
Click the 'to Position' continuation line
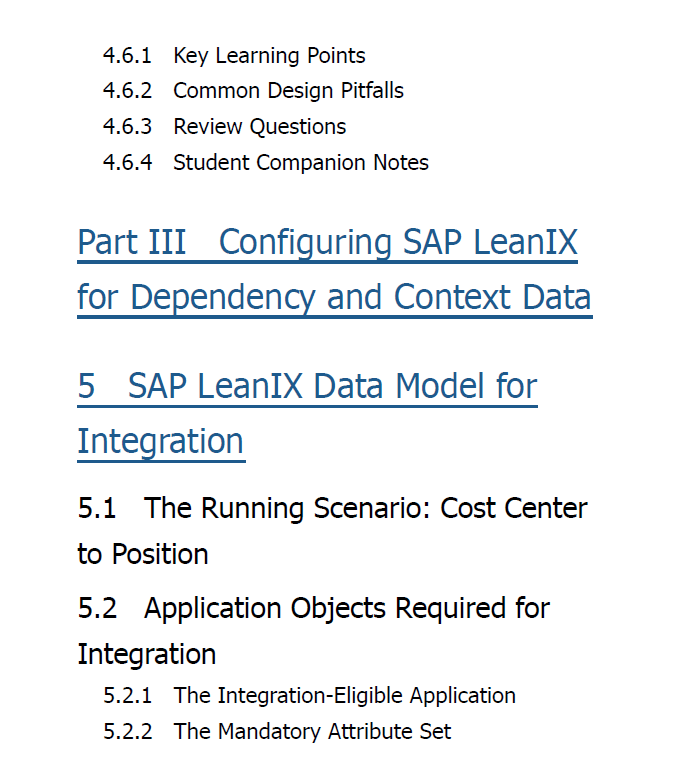tap(143, 554)
